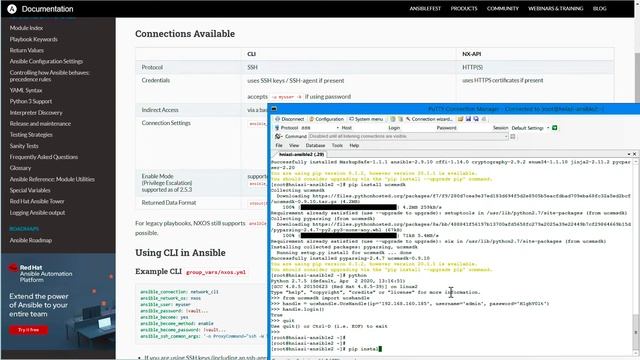
Task: Open the Protocol dropdown in PuTTY
Action: point(338,128)
